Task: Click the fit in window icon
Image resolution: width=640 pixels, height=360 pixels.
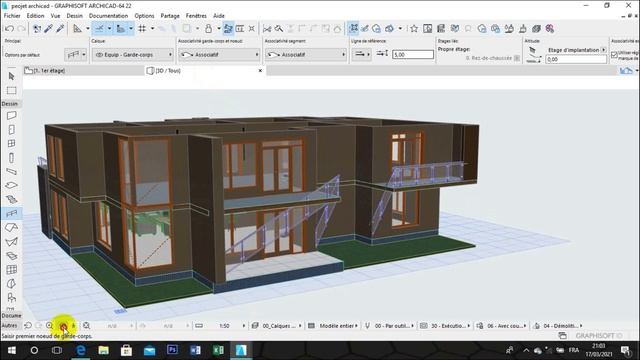Action: click(x=87, y=326)
